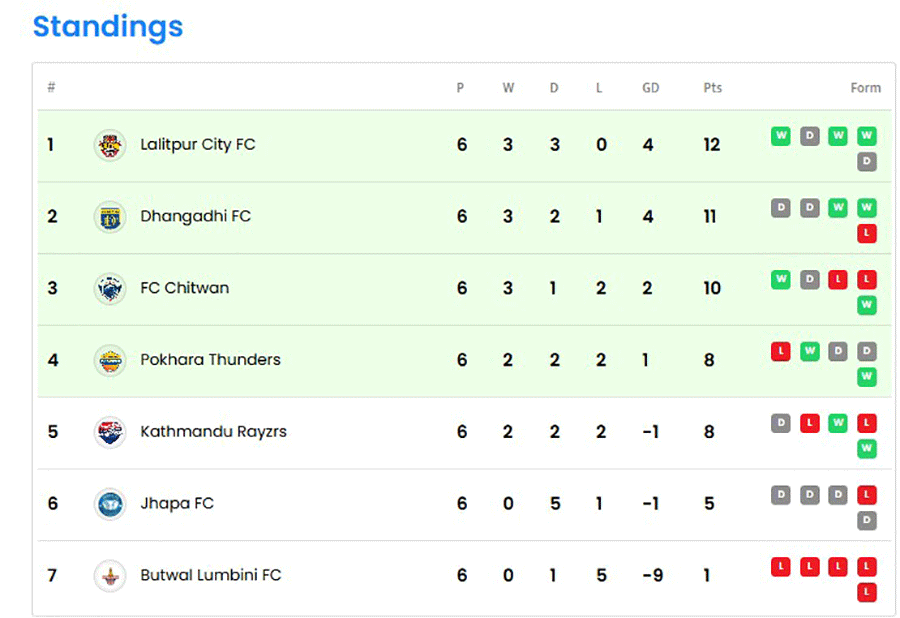Click the Lalitpur City FC team logo
The width and height of the screenshot is (900, 618).
pos(110,145)
